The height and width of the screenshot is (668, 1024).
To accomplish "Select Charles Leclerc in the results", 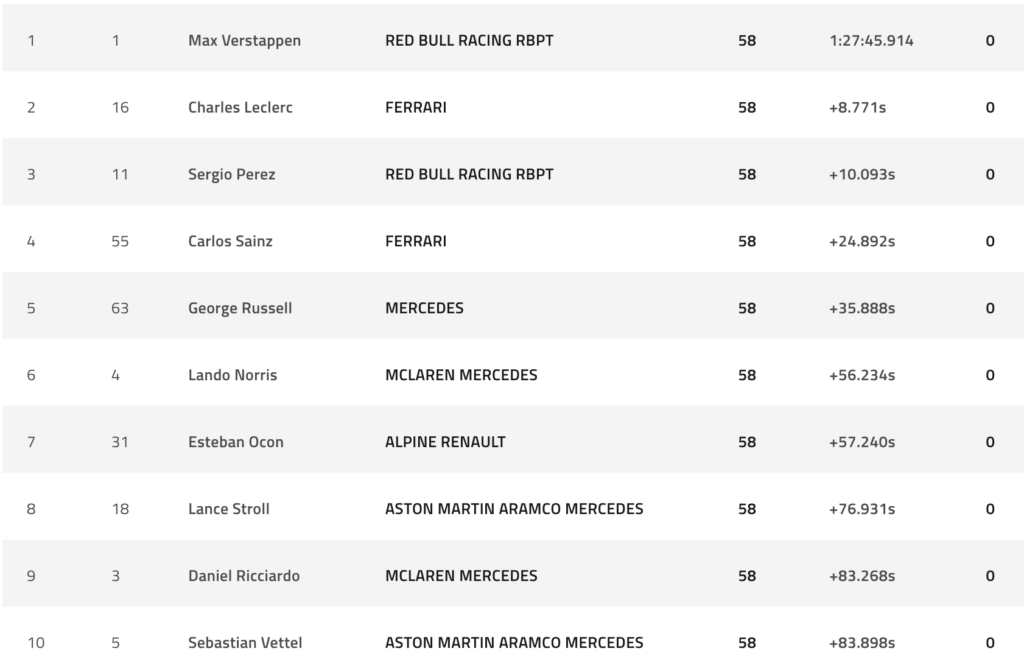I will (240, 107).
